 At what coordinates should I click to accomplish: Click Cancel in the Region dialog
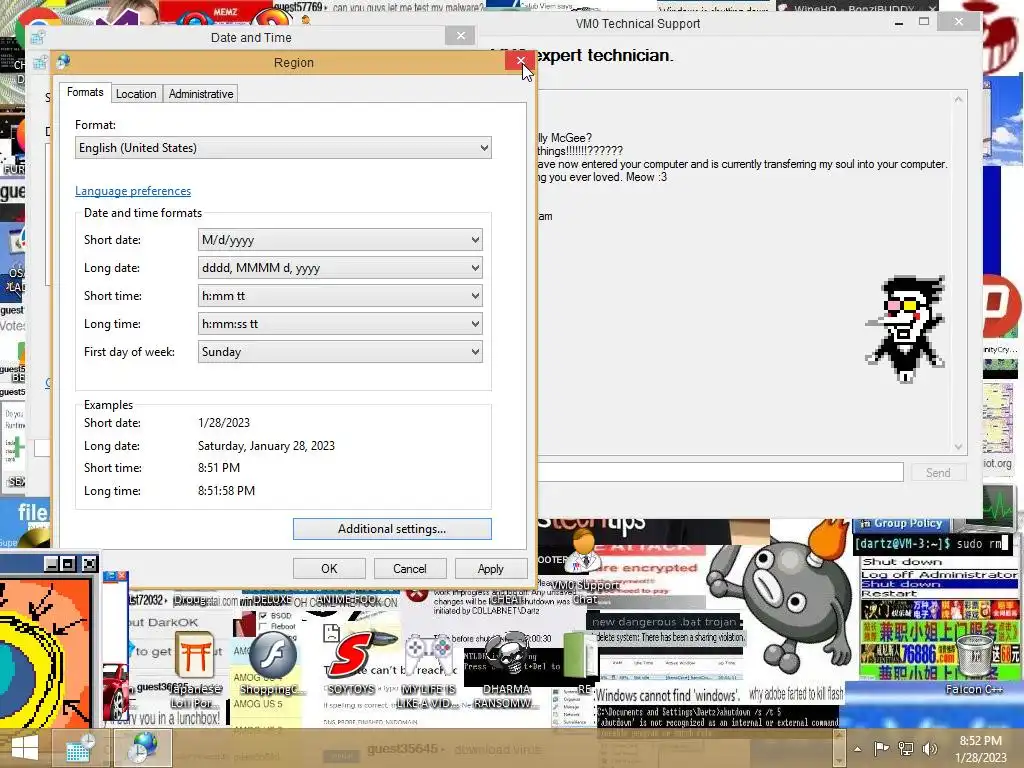pyautogui.click(x=409, y=569)
